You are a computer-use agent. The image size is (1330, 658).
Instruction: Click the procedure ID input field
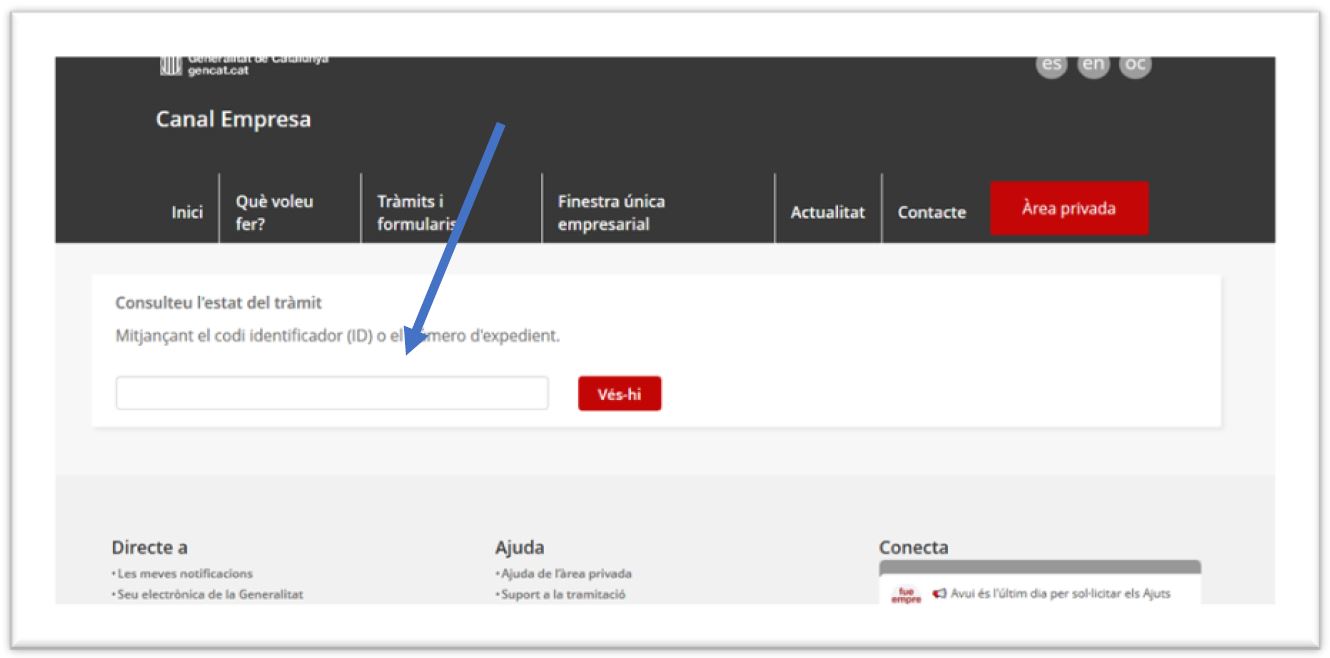pos(332,393)
